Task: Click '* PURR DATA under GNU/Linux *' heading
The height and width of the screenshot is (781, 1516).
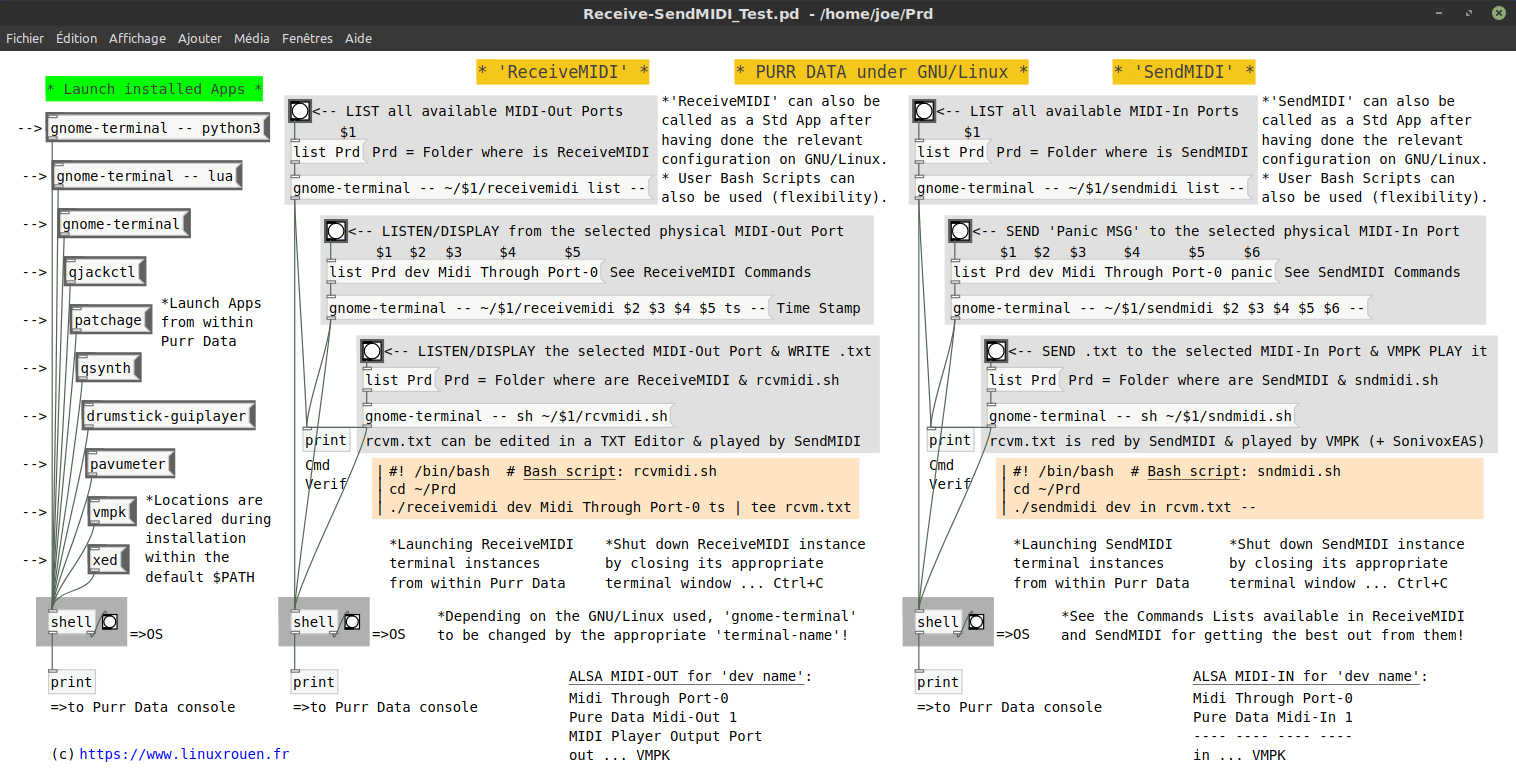Action: click(881, 72)
